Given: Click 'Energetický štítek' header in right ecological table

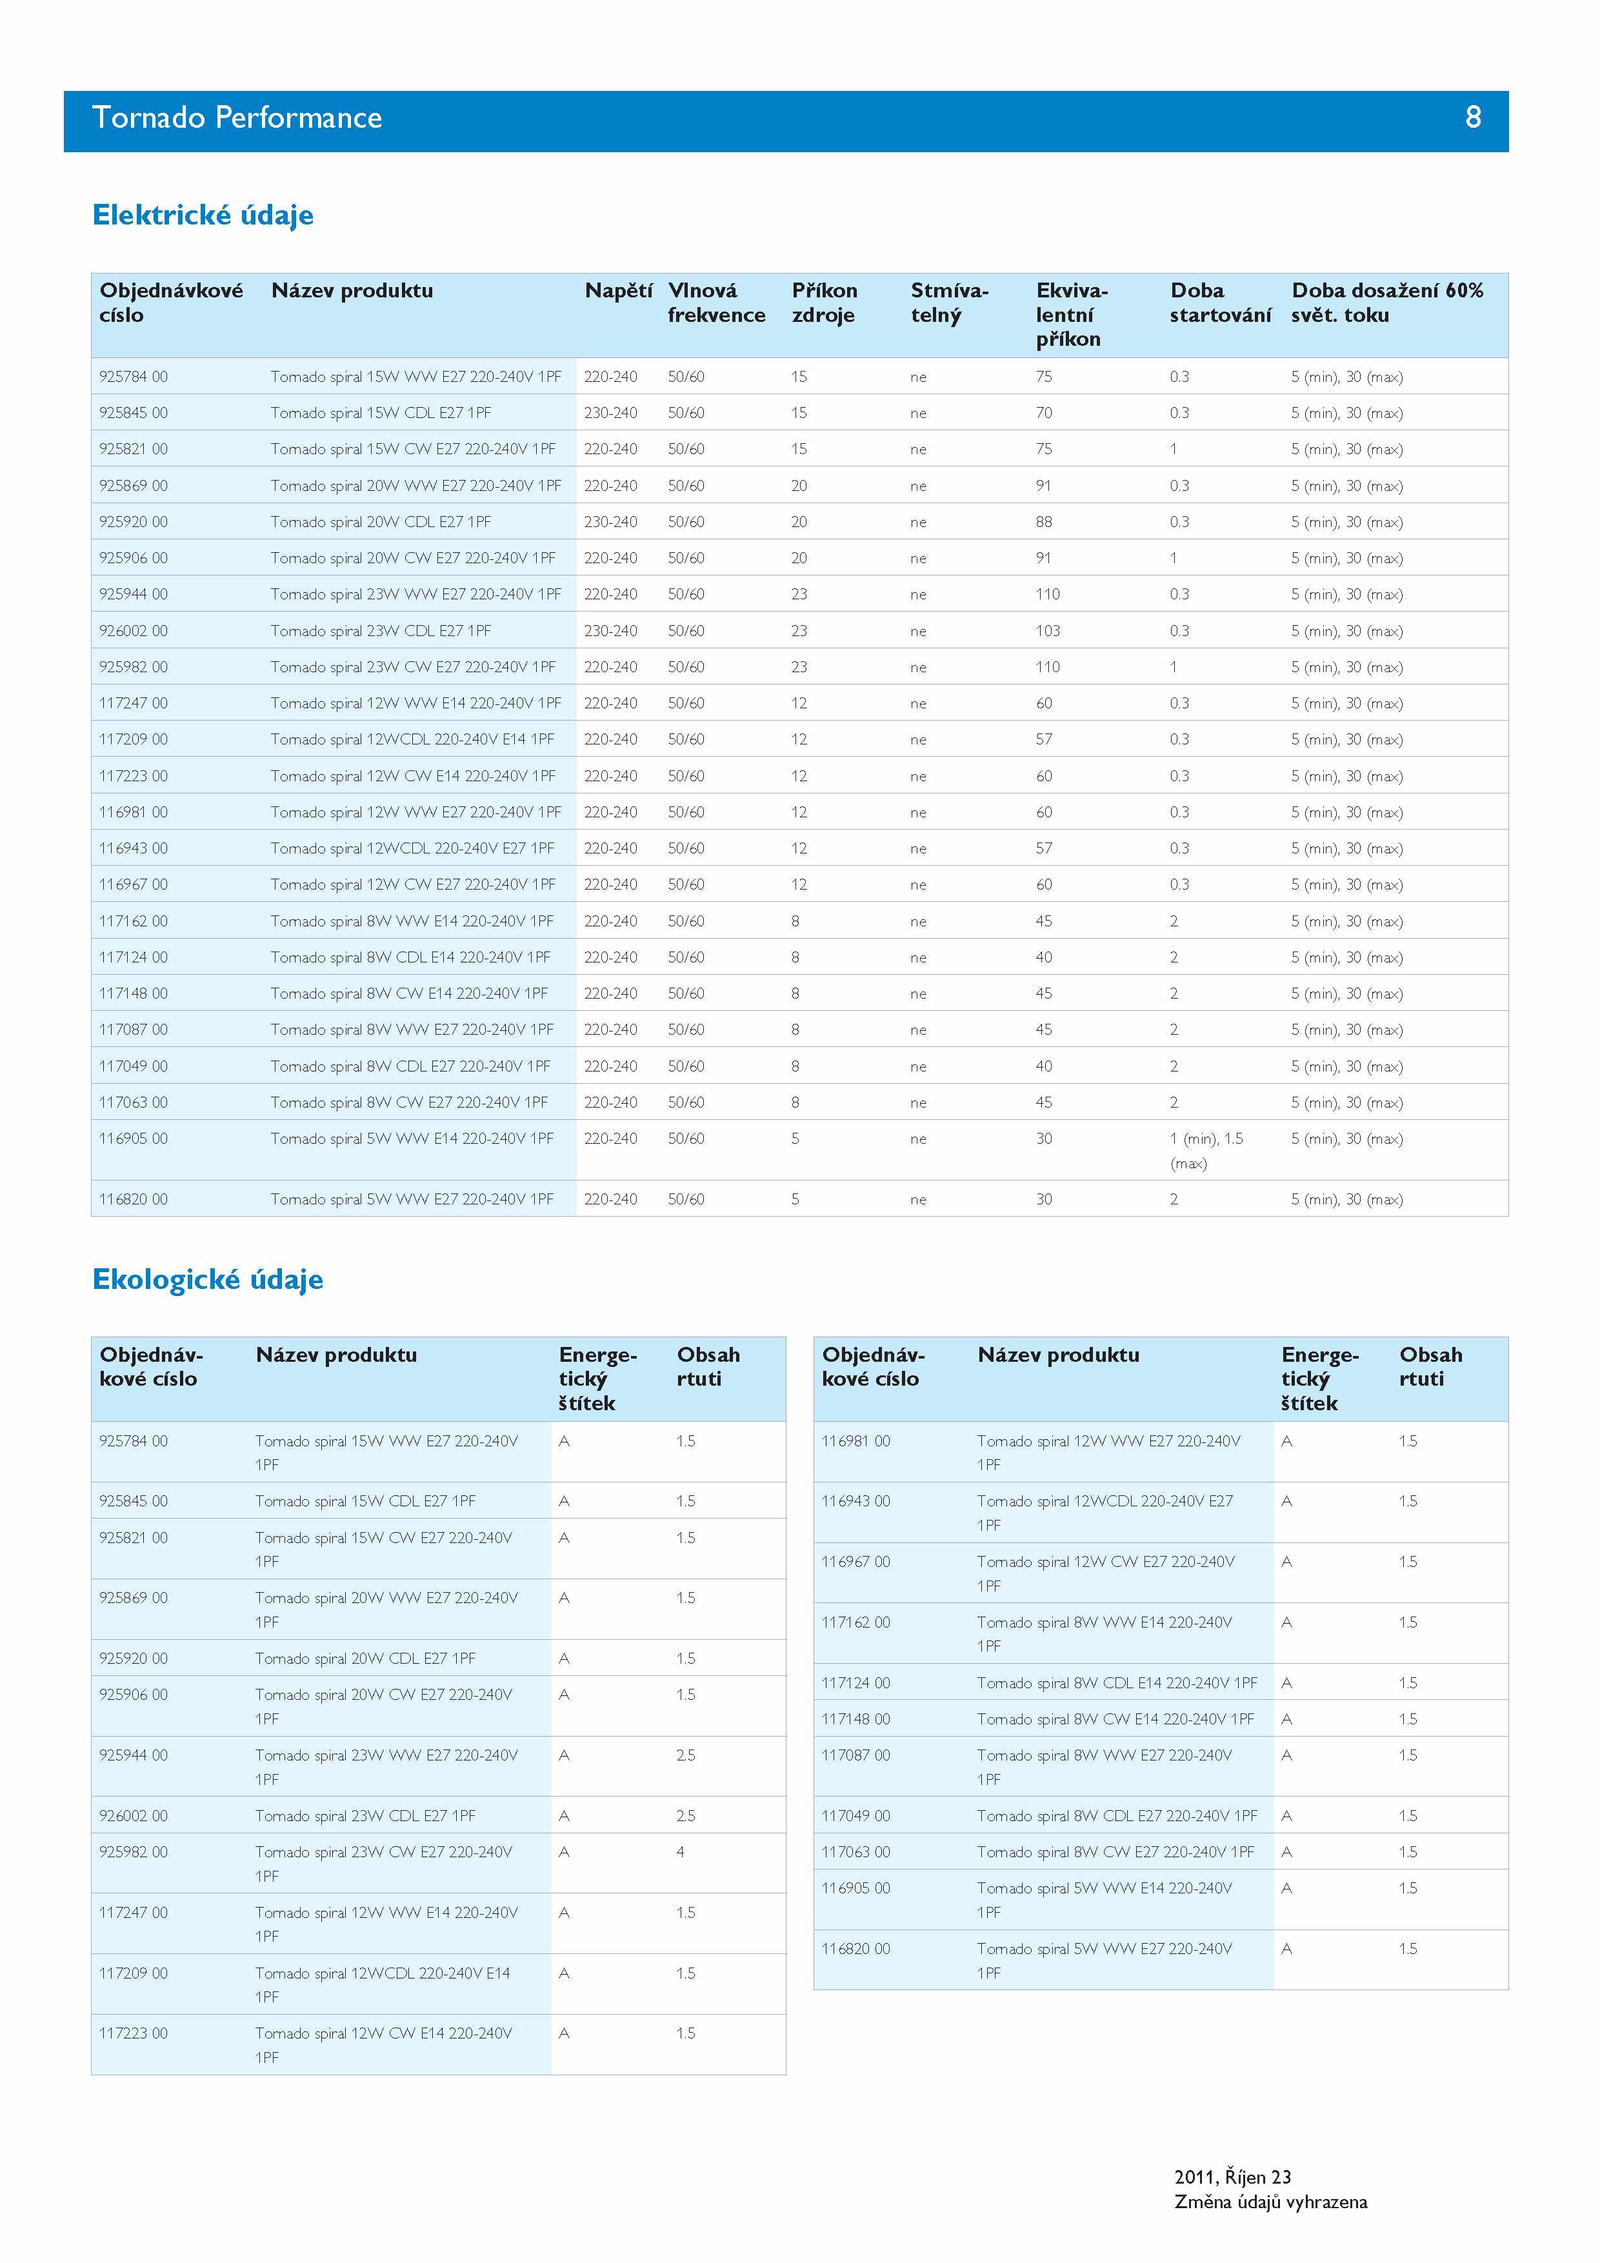Looking at the screenshot, I should 1320,1379.
